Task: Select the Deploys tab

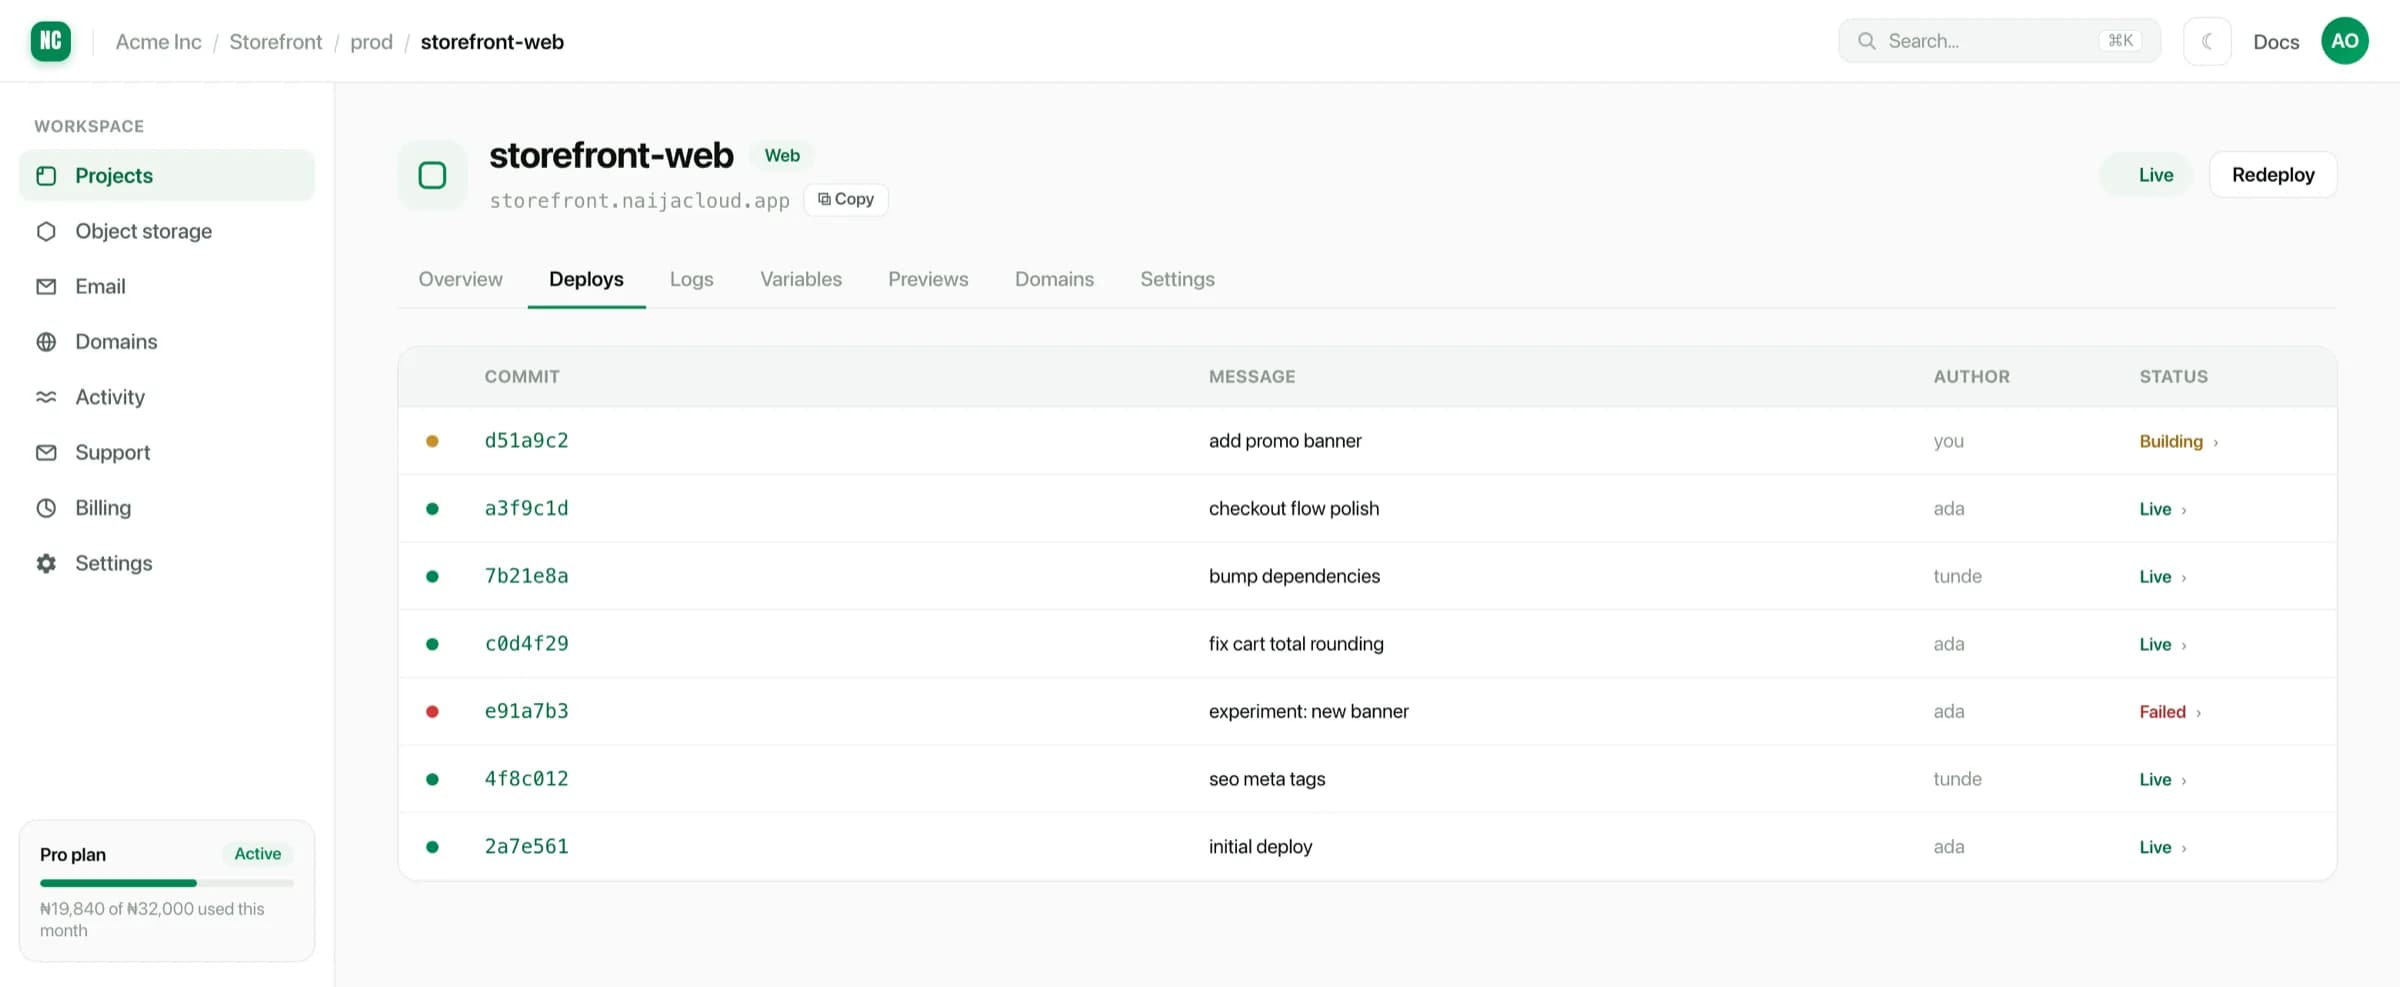Action: coord(586,279)
